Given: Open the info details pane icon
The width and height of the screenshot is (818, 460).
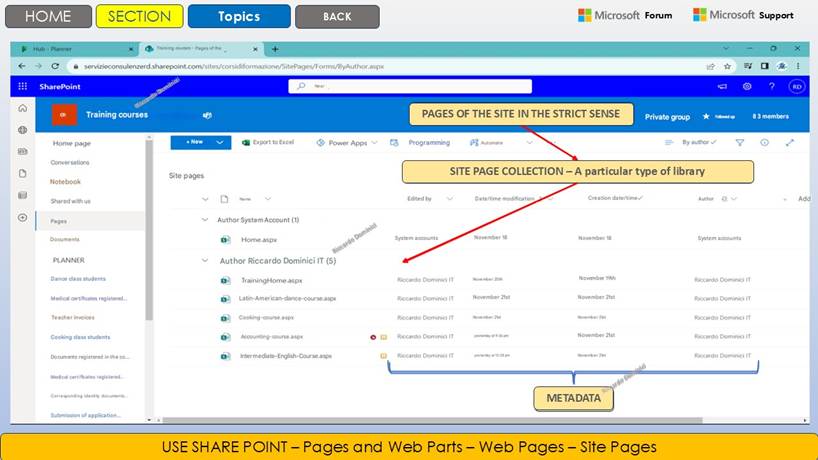Looking at the screenshot, I should pos(764,143).
